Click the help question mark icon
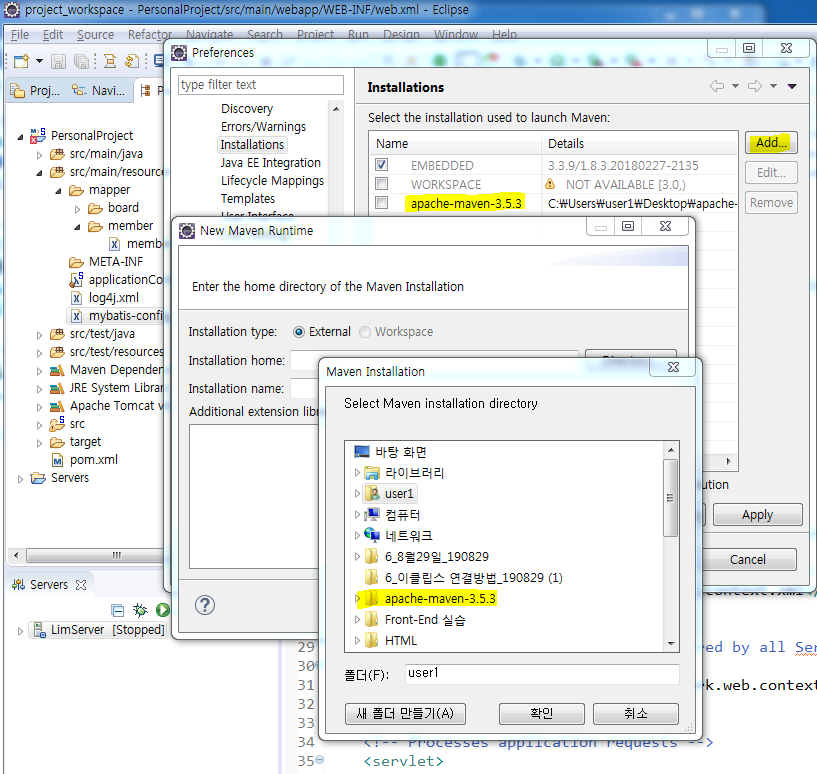Screen dimensions: 817x774 [205, 605]
